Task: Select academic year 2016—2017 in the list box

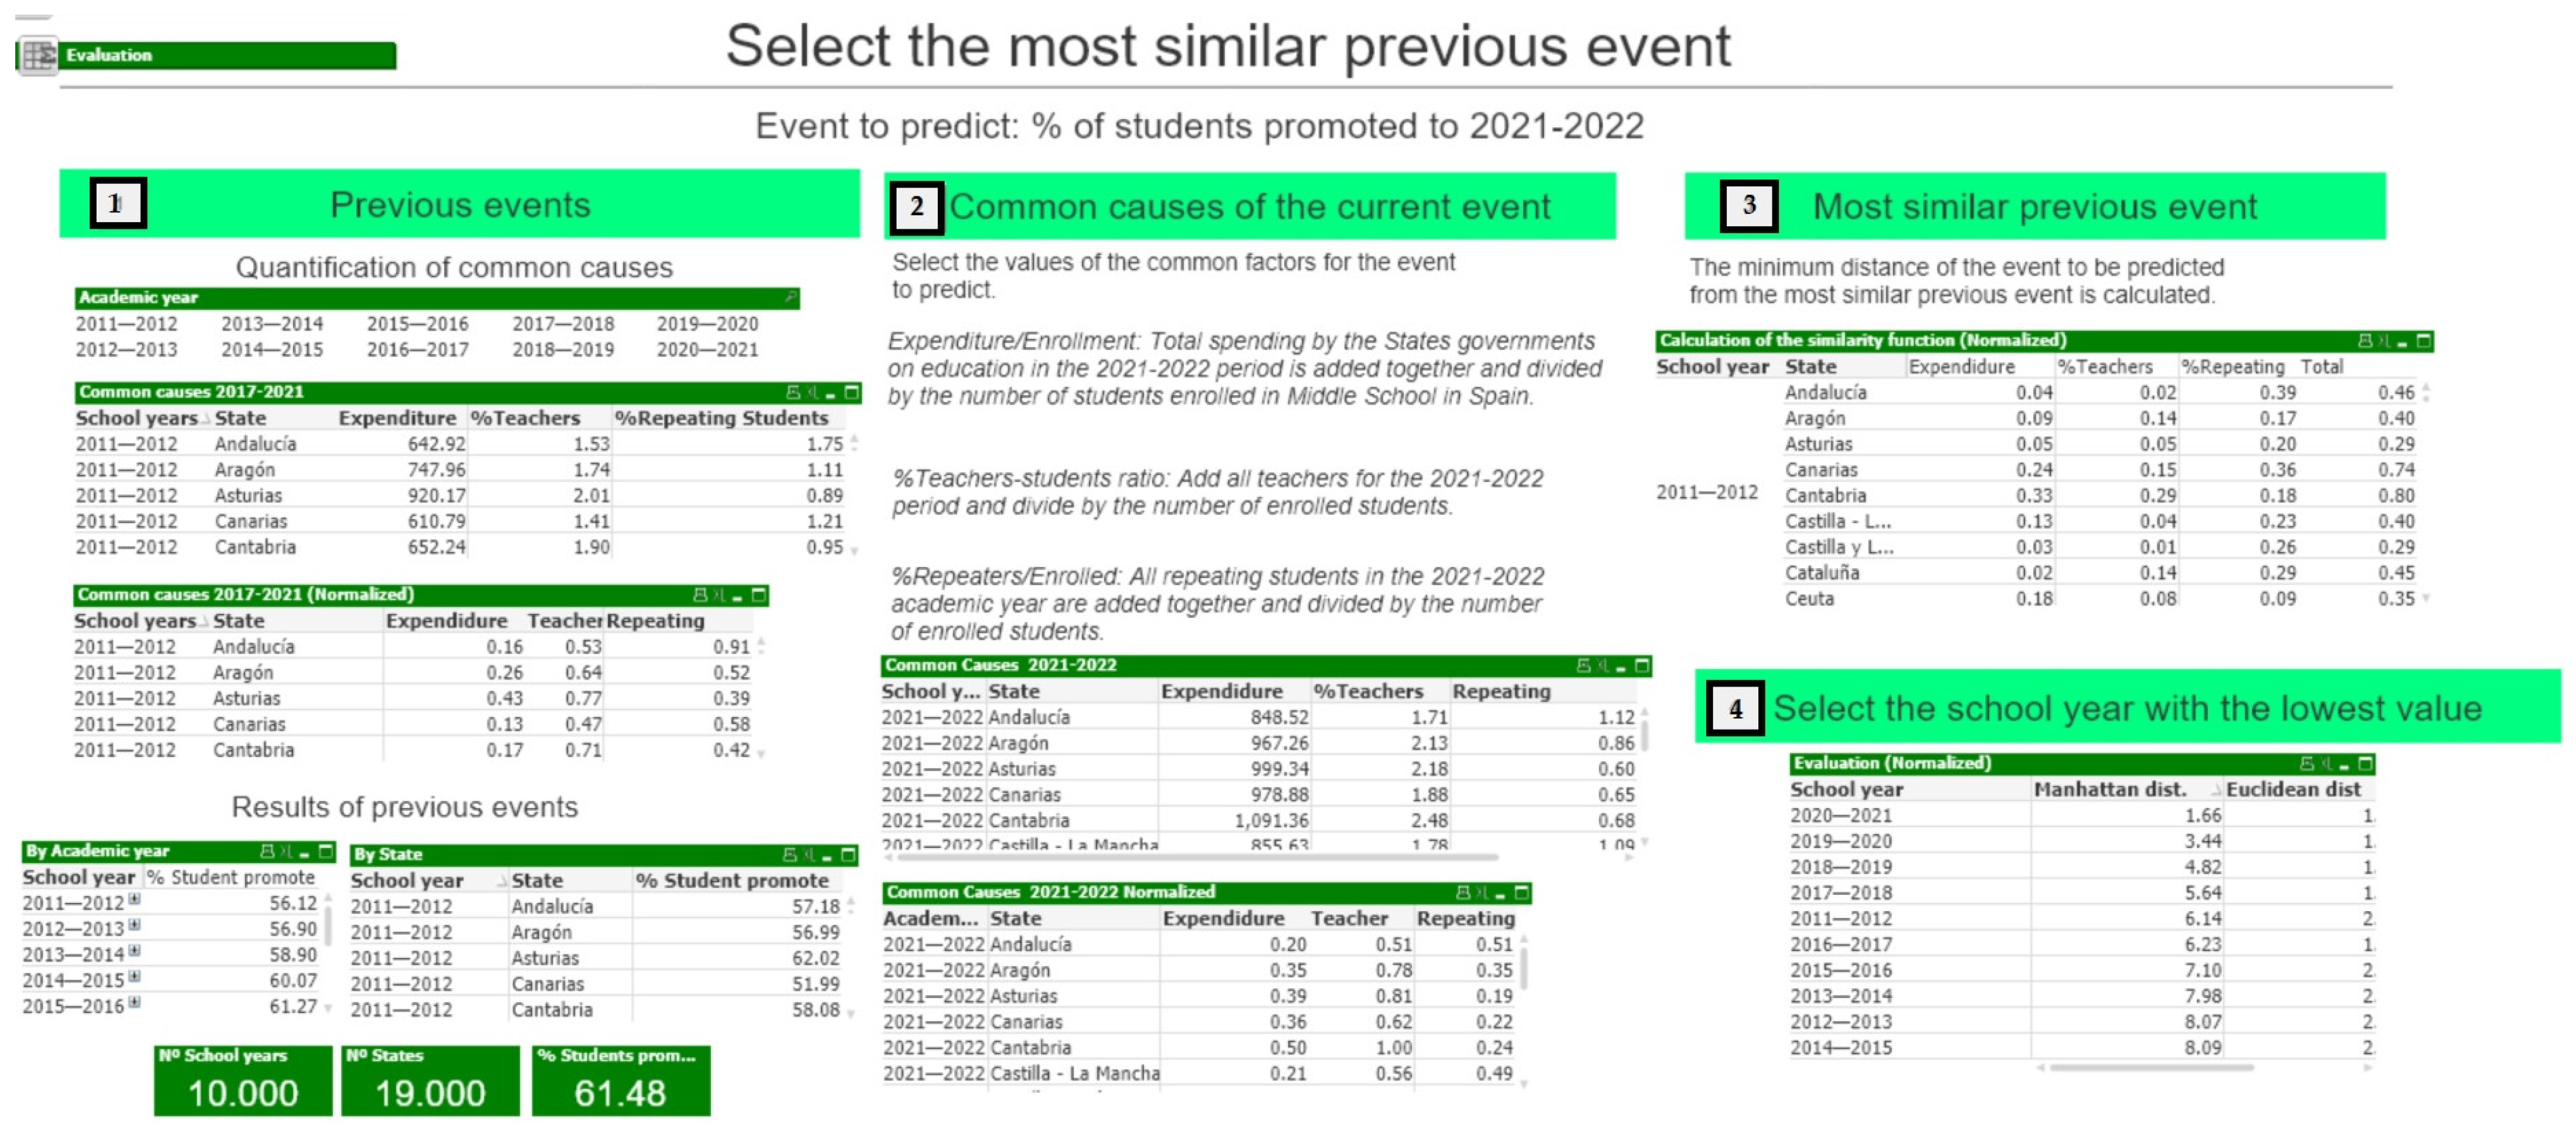Action: (x=417, y=350)
